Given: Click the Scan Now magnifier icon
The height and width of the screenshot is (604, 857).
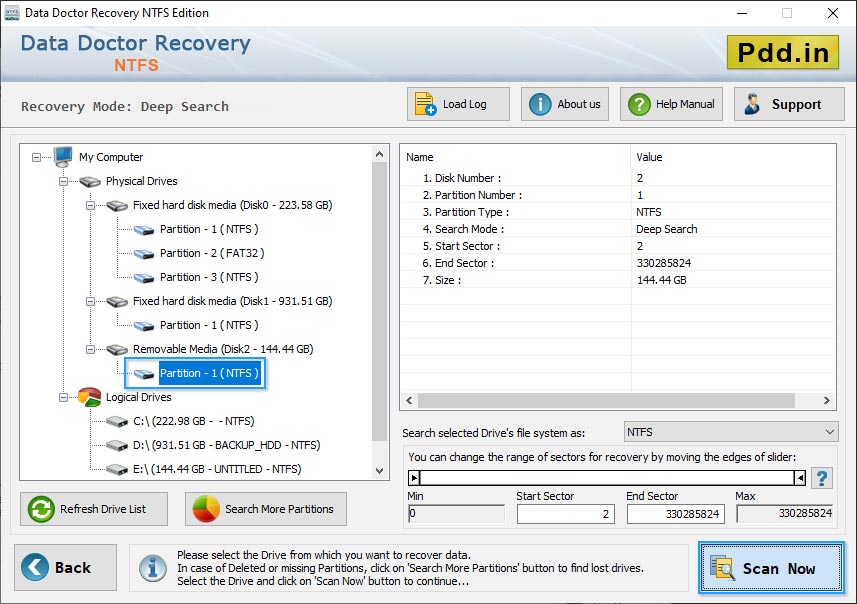Looking at the screenshot, I should [x=721, y=567].
